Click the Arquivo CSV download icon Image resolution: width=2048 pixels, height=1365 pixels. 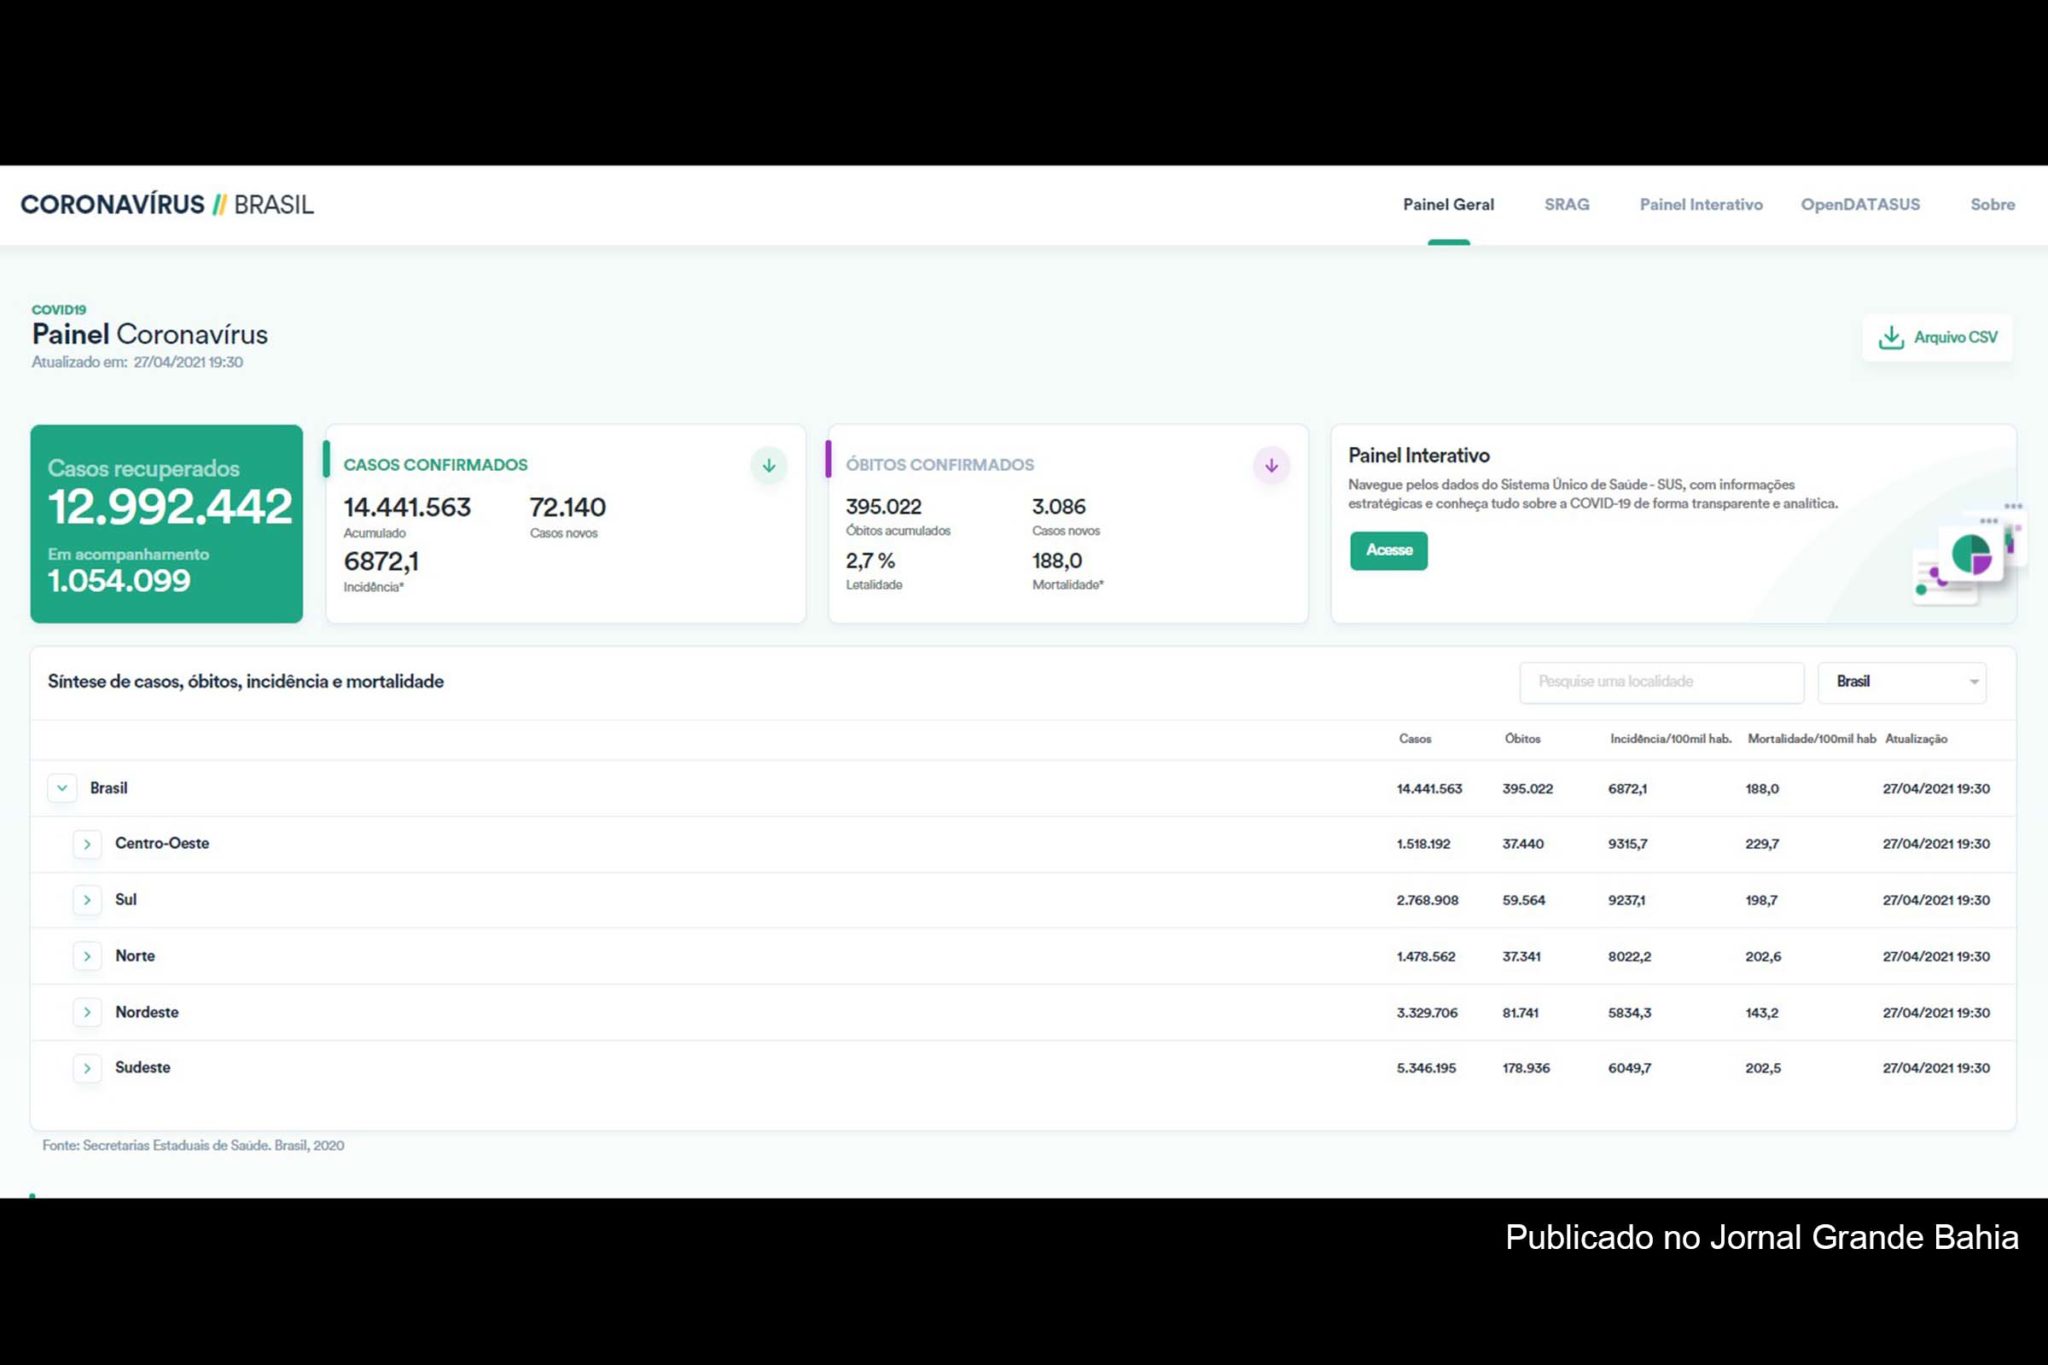(x=1890, y=338)
